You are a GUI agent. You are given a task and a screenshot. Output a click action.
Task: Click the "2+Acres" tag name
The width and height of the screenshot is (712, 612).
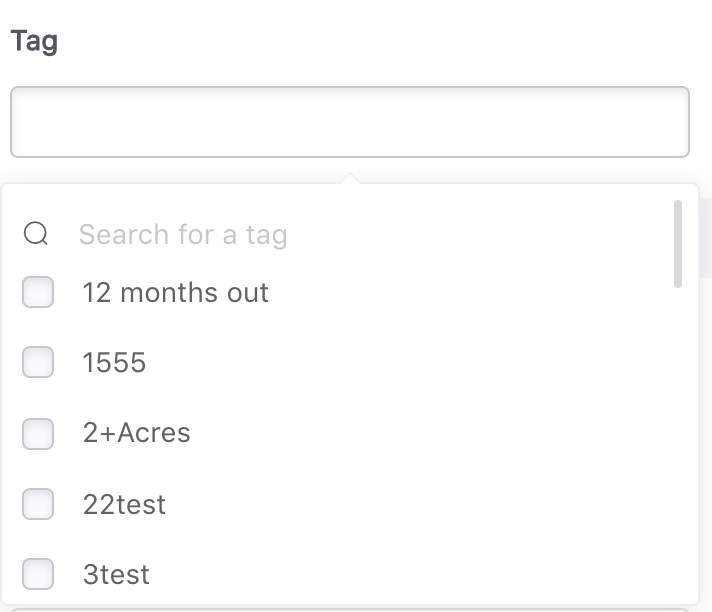(136, 433)
